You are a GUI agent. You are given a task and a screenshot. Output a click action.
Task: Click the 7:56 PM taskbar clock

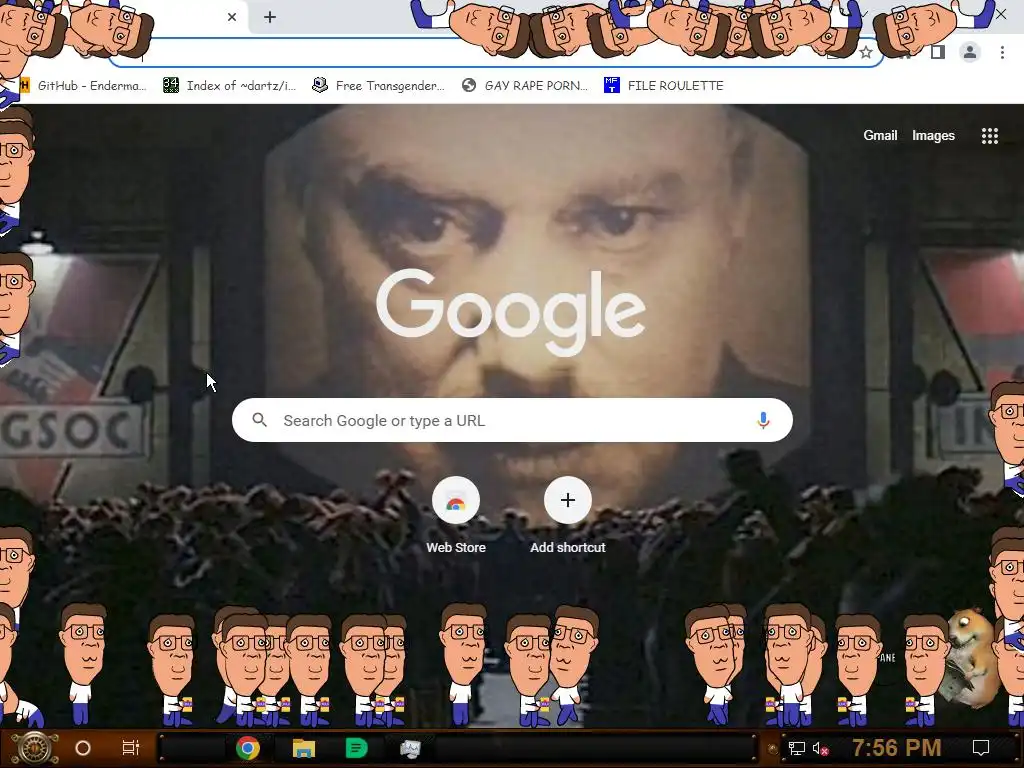pyautogui.click(x=896, y=748)
